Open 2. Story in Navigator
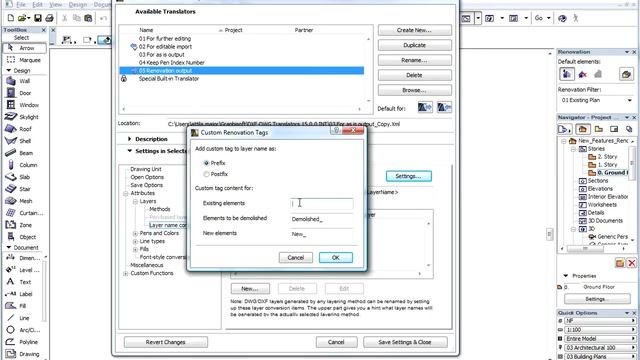Viewport: 640px width, 360px height. click(x=607, y=157)
